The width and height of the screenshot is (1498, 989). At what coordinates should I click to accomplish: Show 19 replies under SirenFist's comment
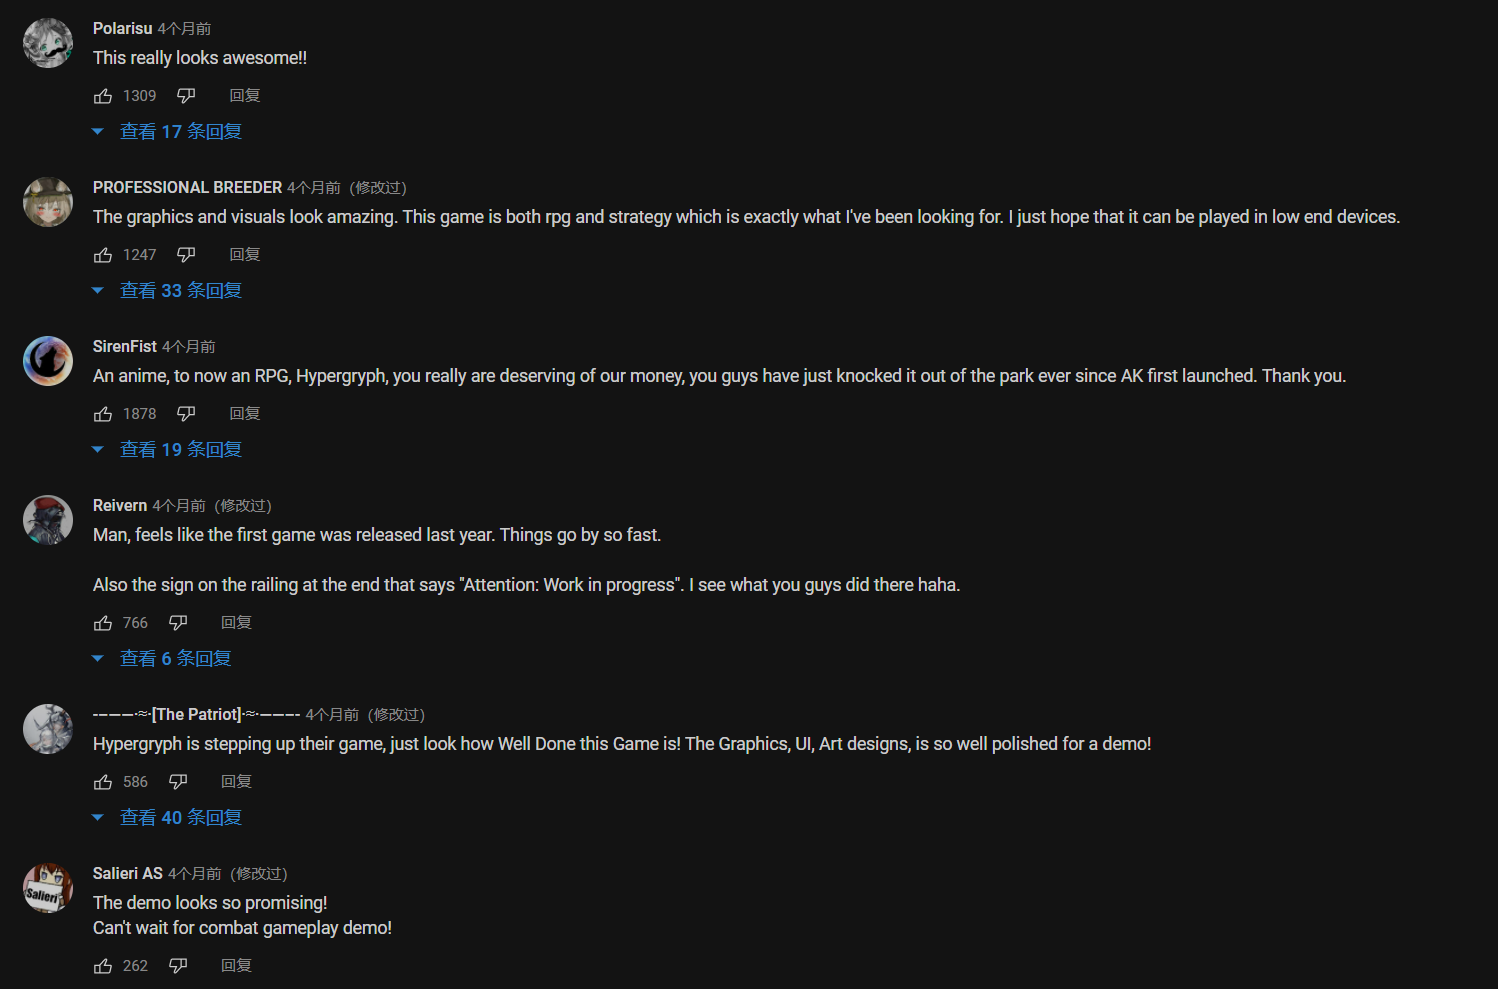167,450
